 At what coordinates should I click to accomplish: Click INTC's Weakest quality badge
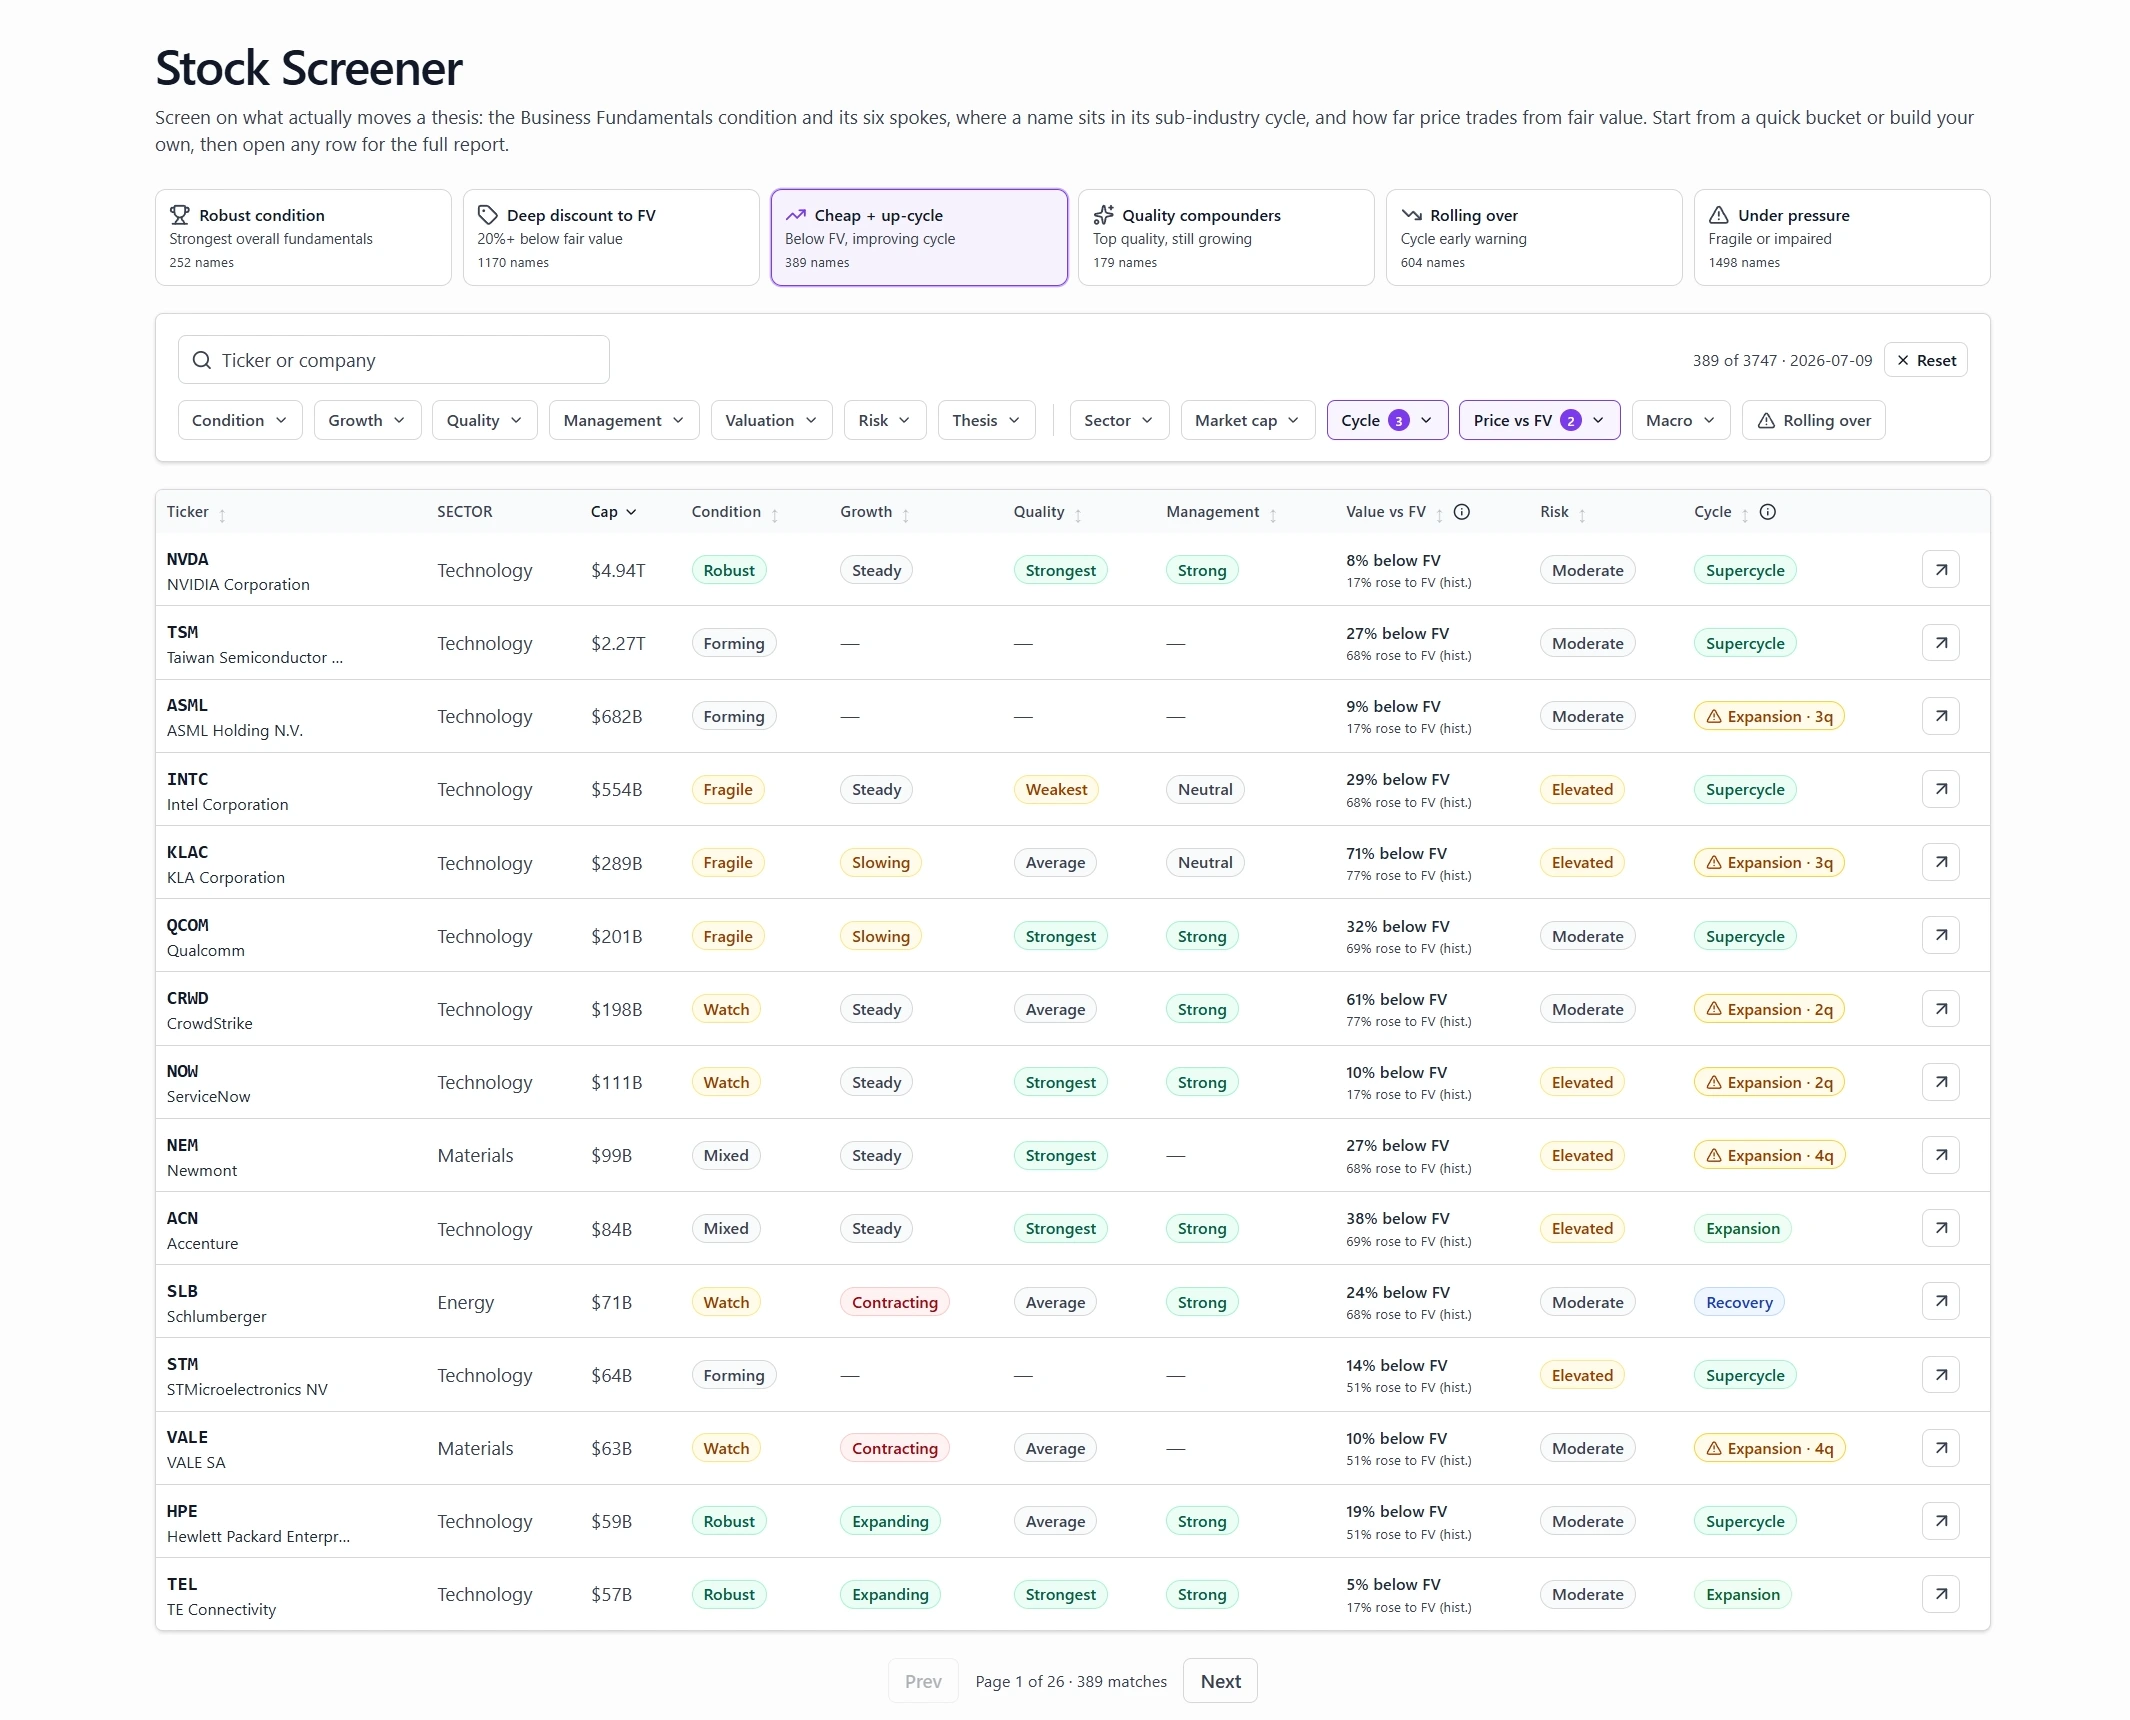point(1056,789)
